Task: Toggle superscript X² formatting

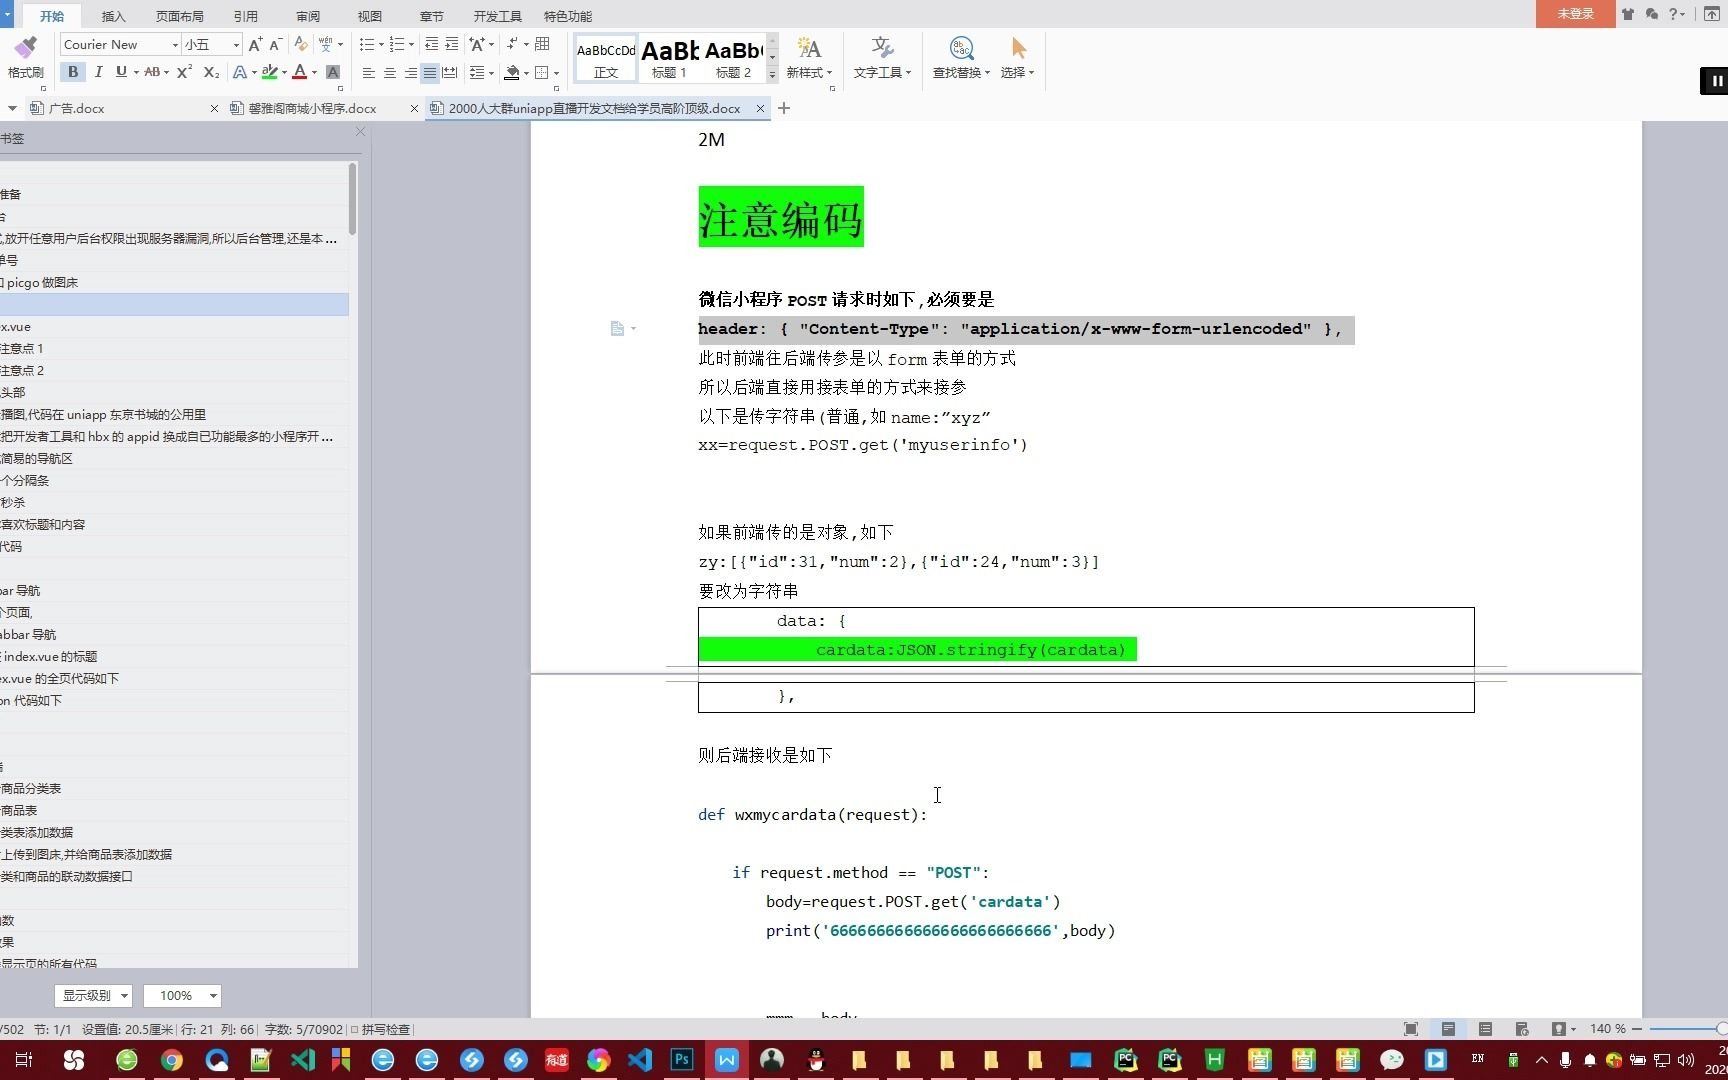Action: point(184,72)
